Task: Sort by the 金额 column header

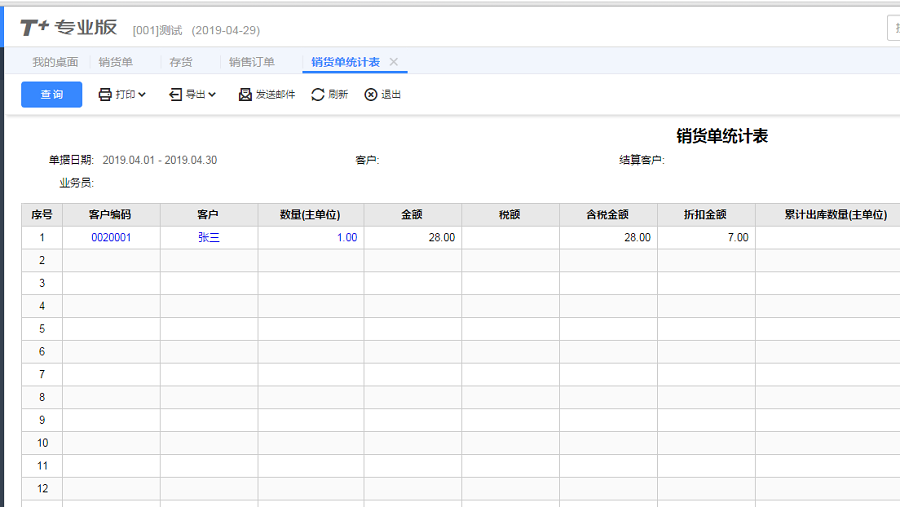Action: [412, 215]
